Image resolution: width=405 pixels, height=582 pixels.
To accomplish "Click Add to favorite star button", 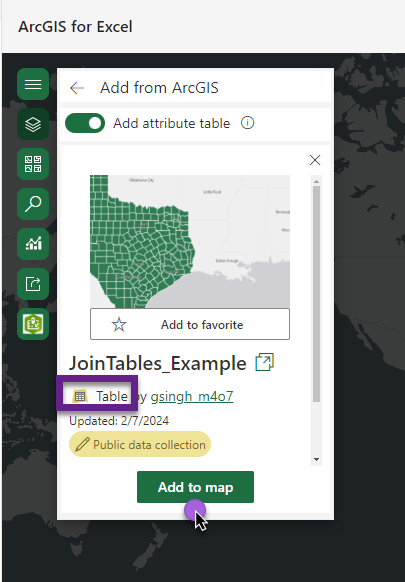I will click(190, 324).
